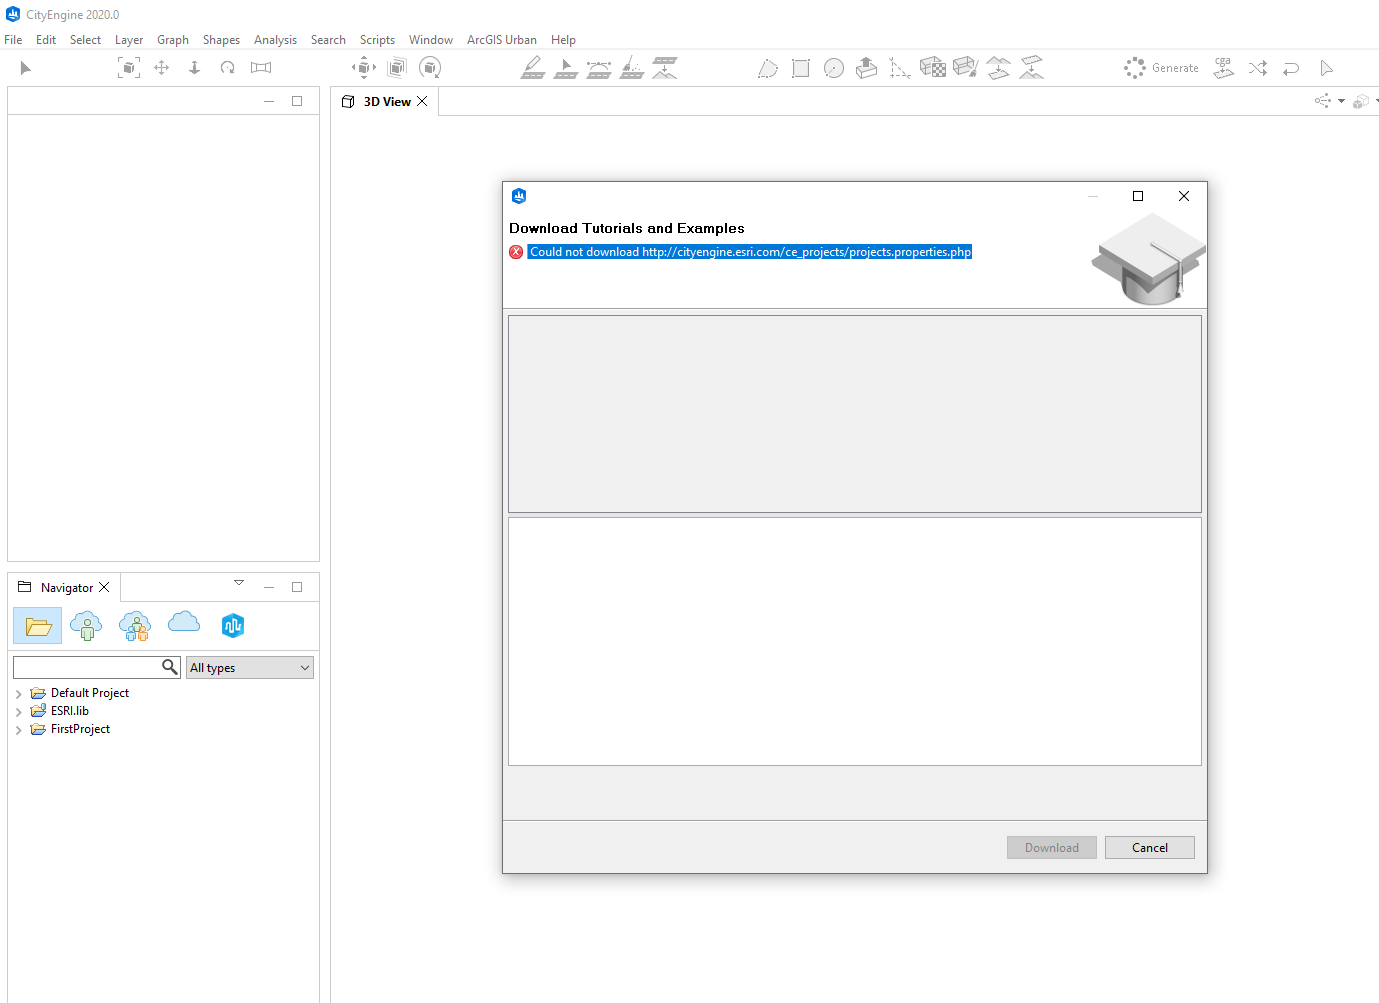This screenshot has height=1003, width=1379.
Task: Click the align street to terrain icon
Action: (x=665, y=68)
